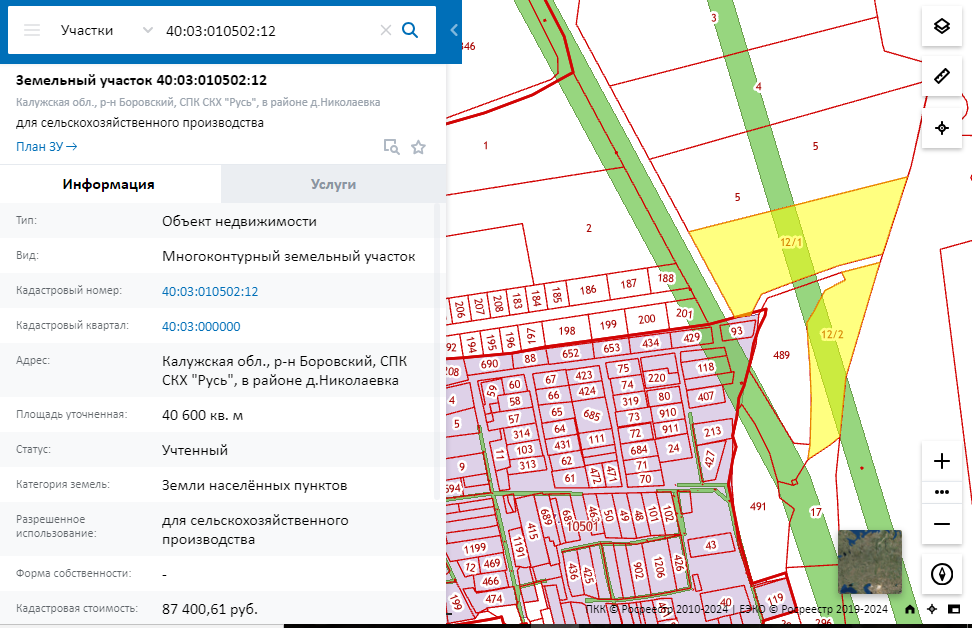Open the map layers button
This screenshot has height=628, width=972.
click(x=942, y=26)
